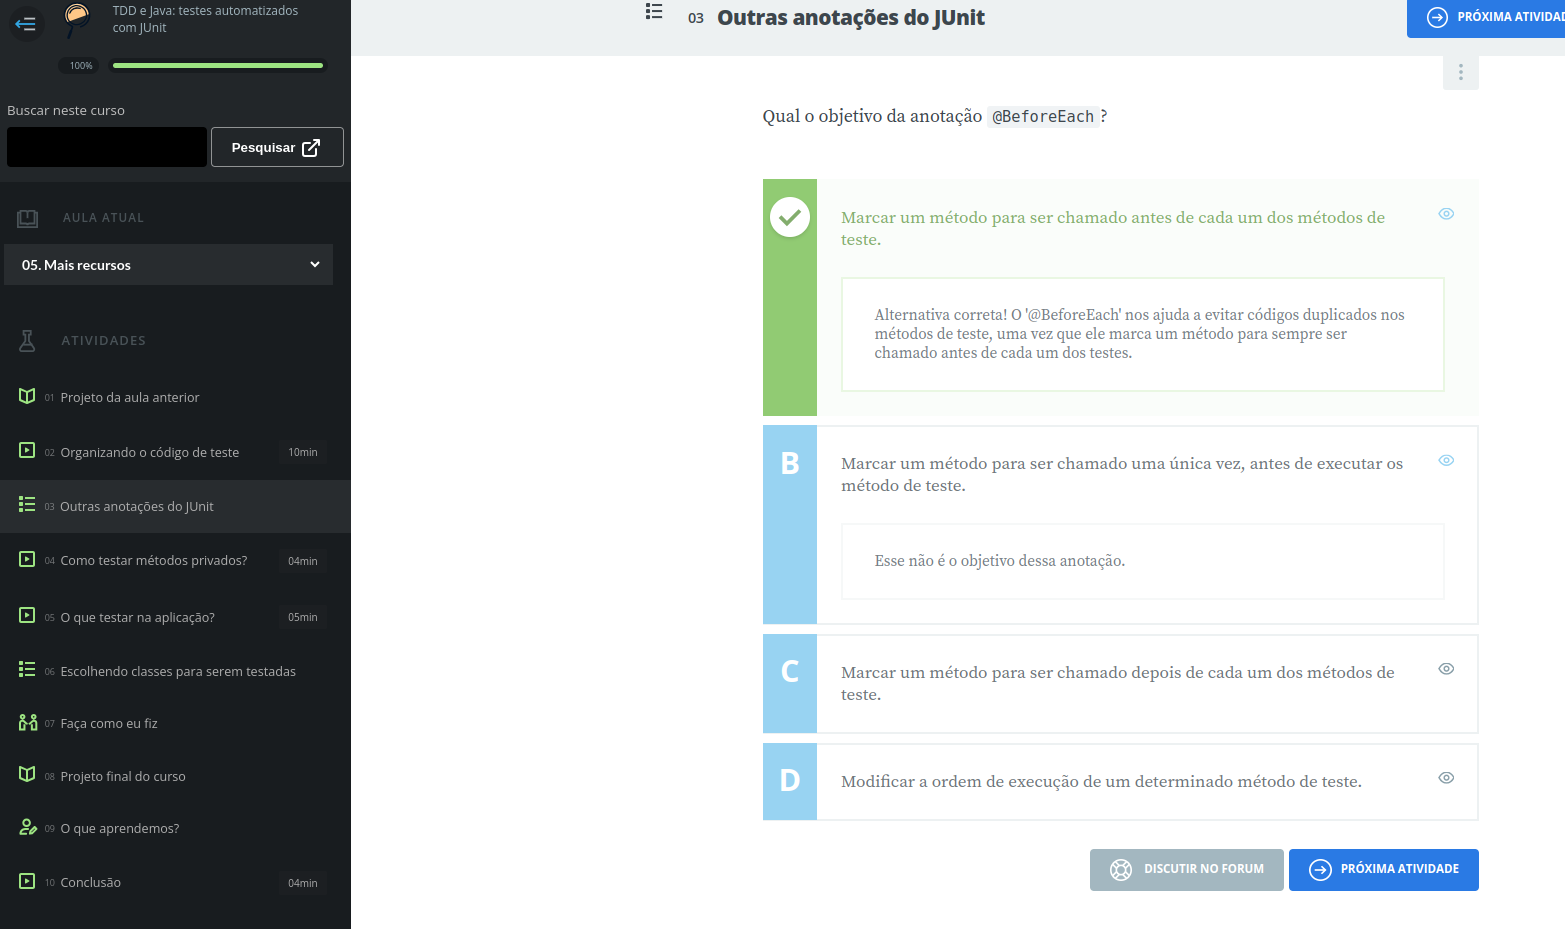This screenshot has height=929, width=1565.
Task: Click the bottom Próxima Atividade button
Action: [1383, 870]
